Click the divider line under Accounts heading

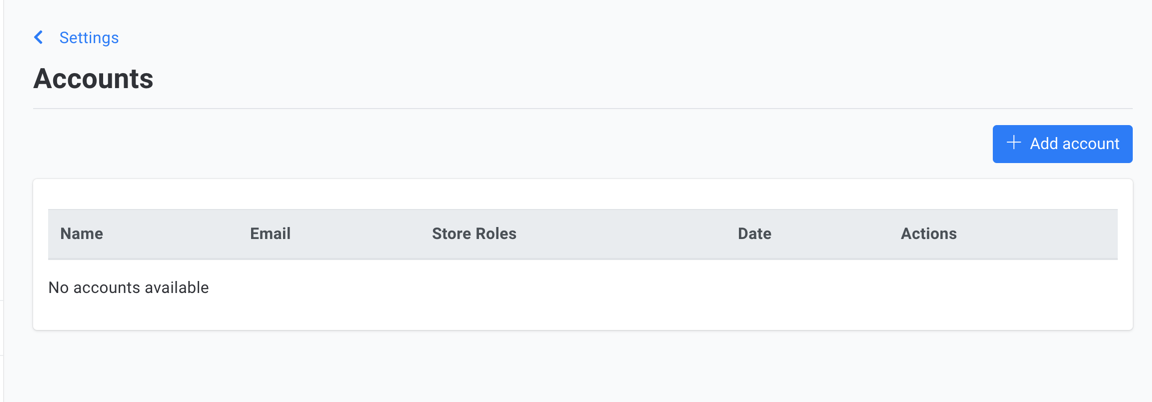tap(583, 109)
